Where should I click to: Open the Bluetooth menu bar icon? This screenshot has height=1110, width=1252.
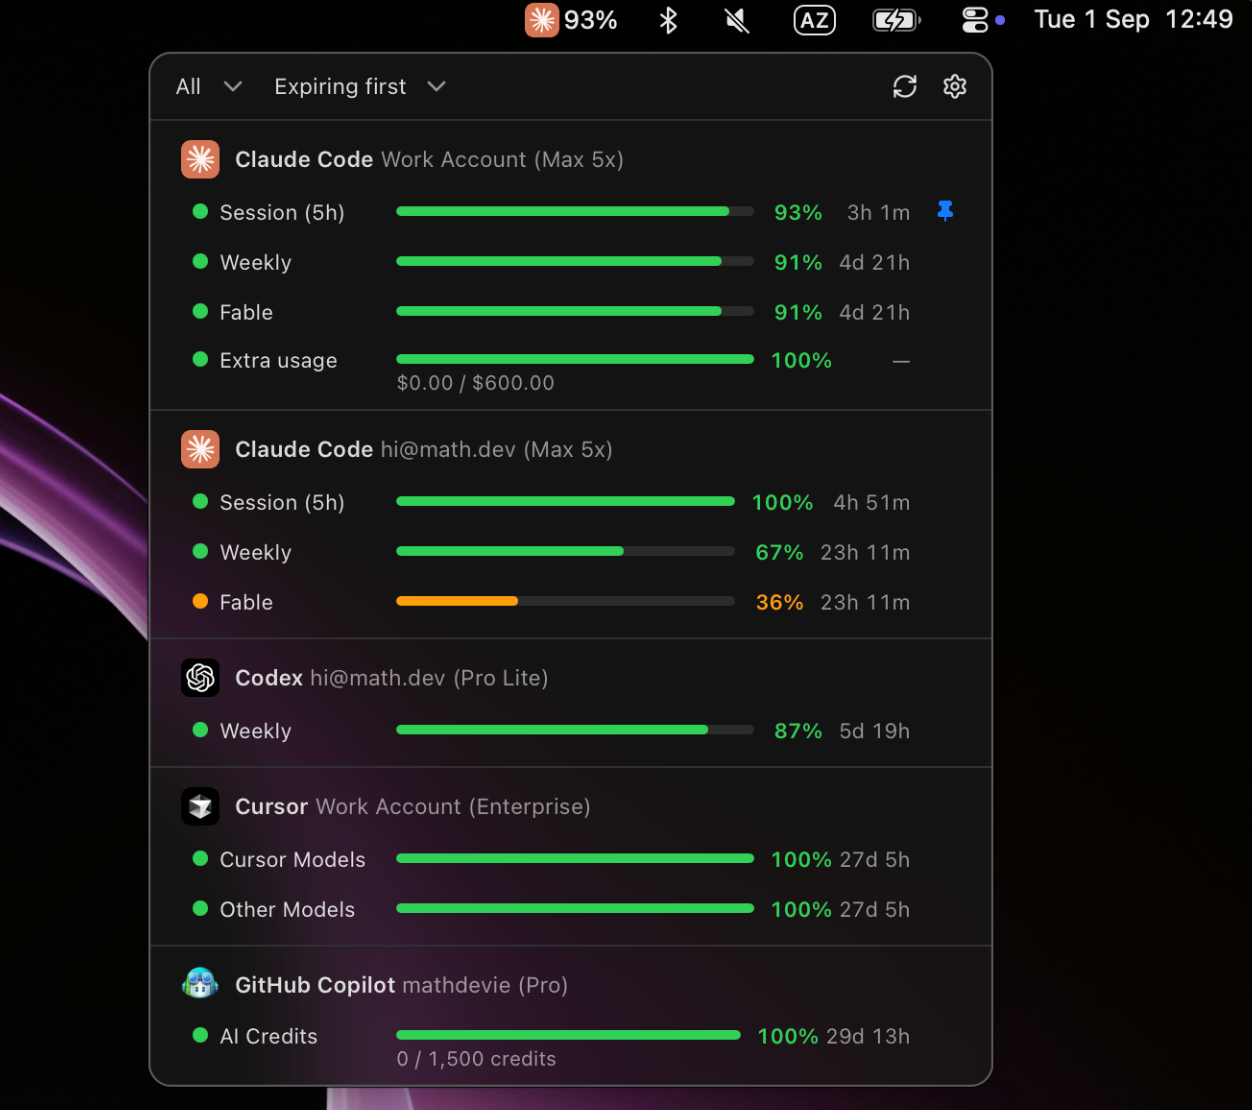pos(669,20)
